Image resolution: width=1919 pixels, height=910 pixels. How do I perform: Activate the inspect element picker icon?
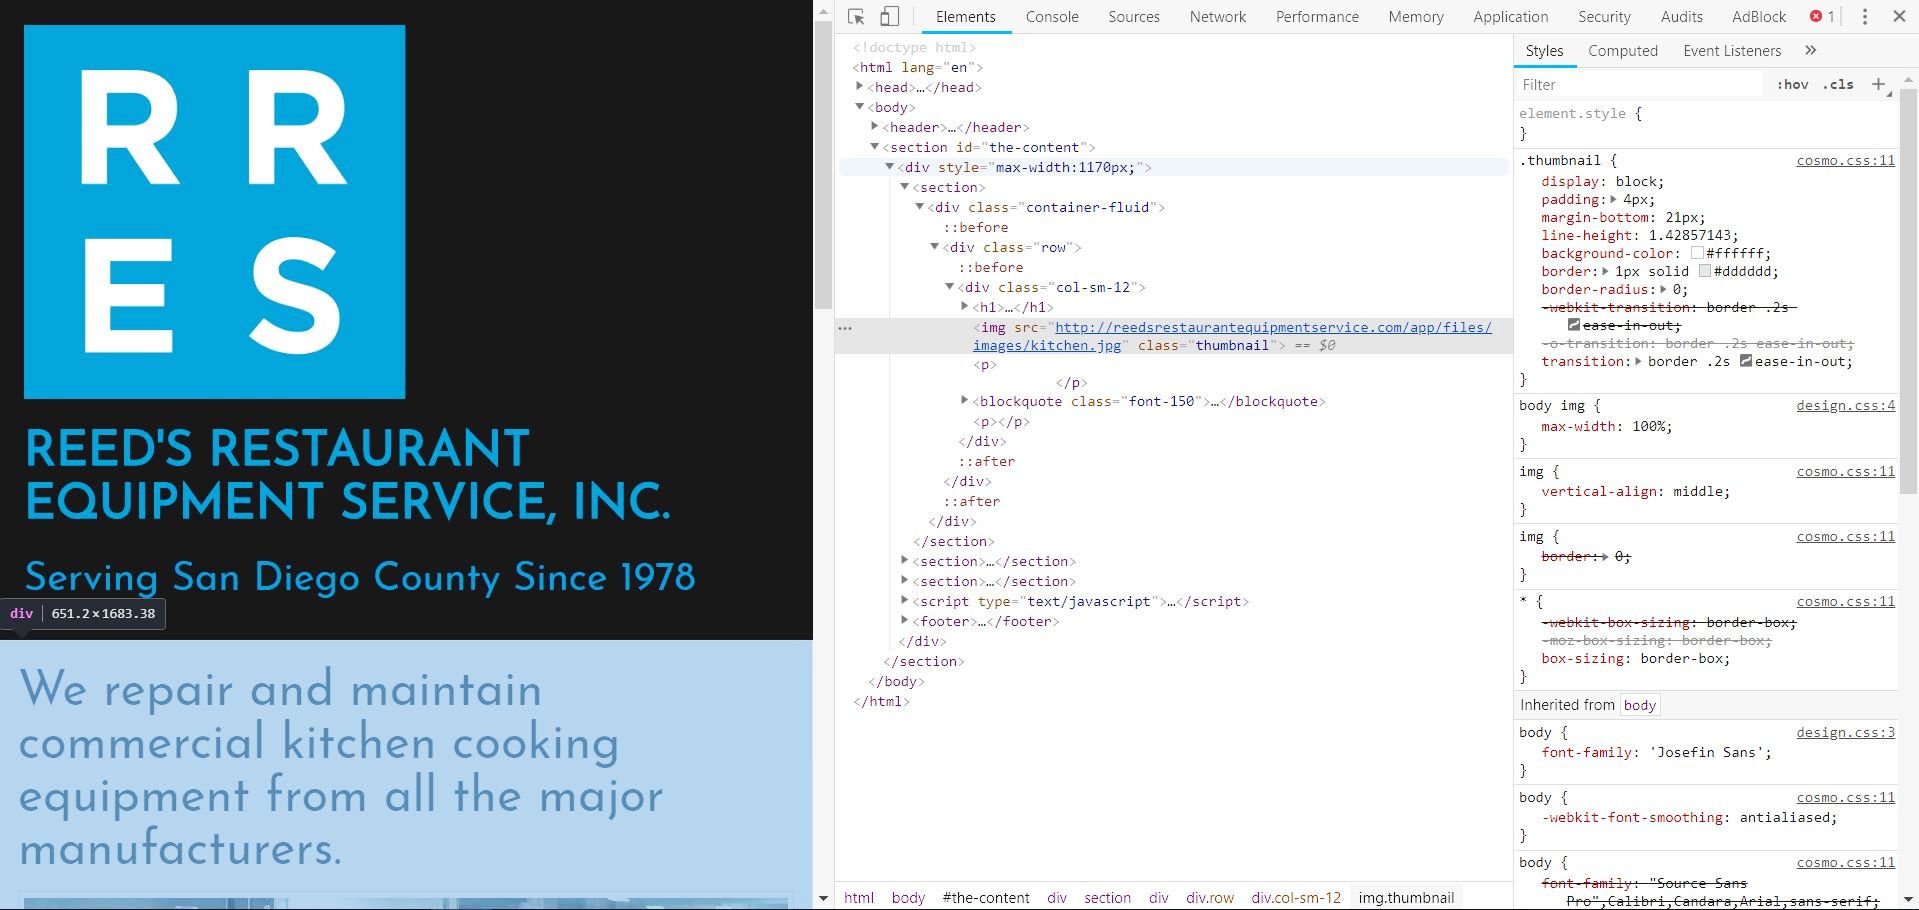(856, 17)
